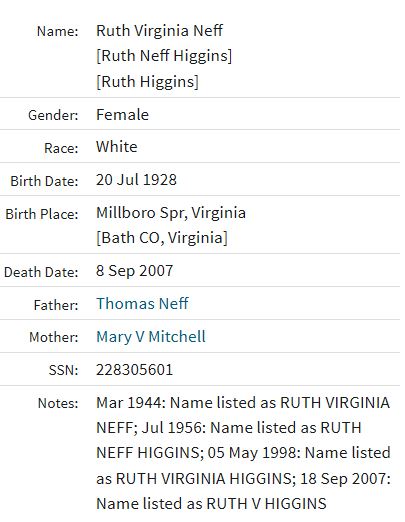Viewport: 405px width, 522px height.
Task: Select the alternate name Ruth Neff Higgins
Action: coord(164,56)
